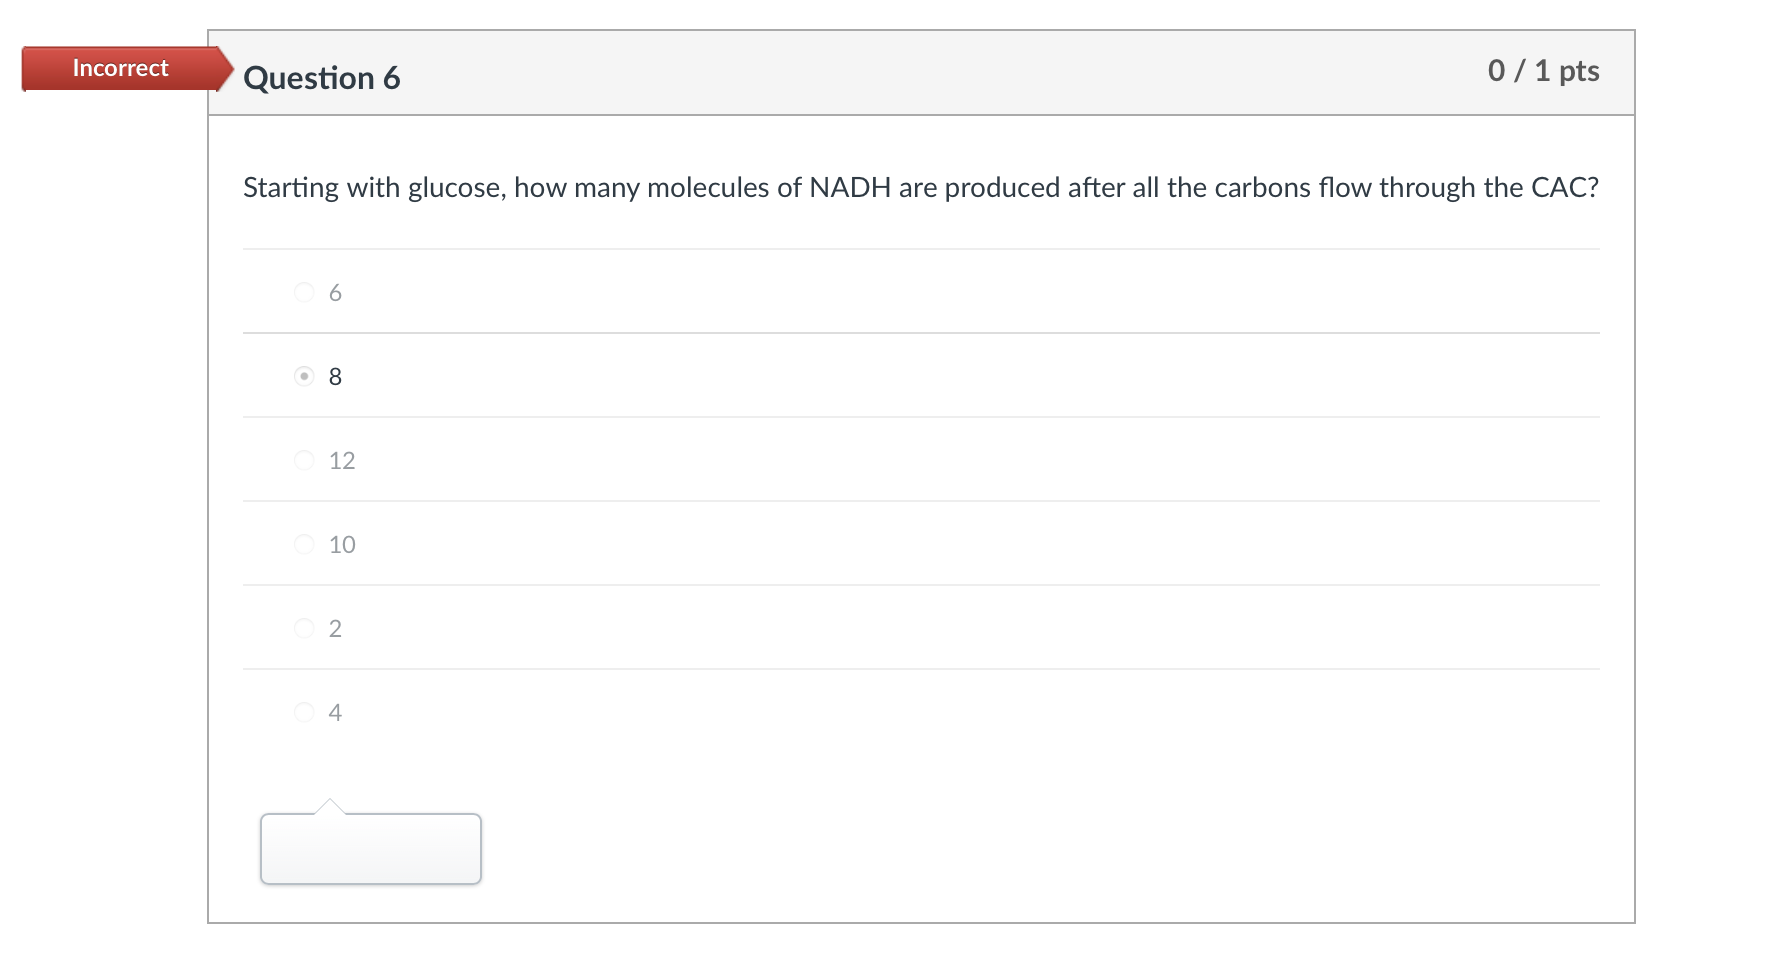Select the radio button for answer 8
Viewport: 1778px width, 964px height.
(303, 377)
